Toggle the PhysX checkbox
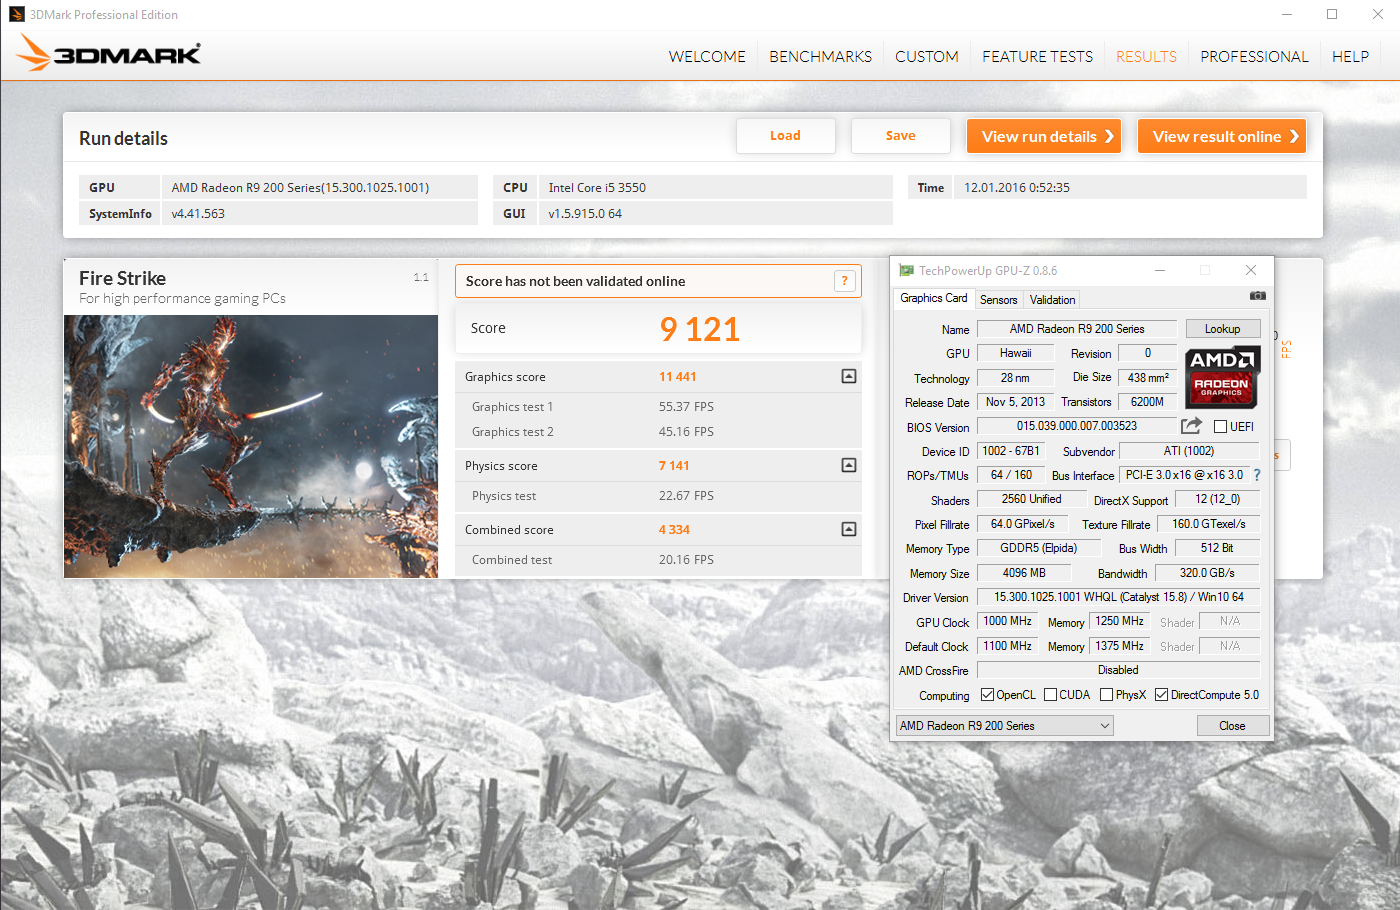The height and width of the screenshot is (910, 1400). pyautogui.click(x=1106, y=695)
